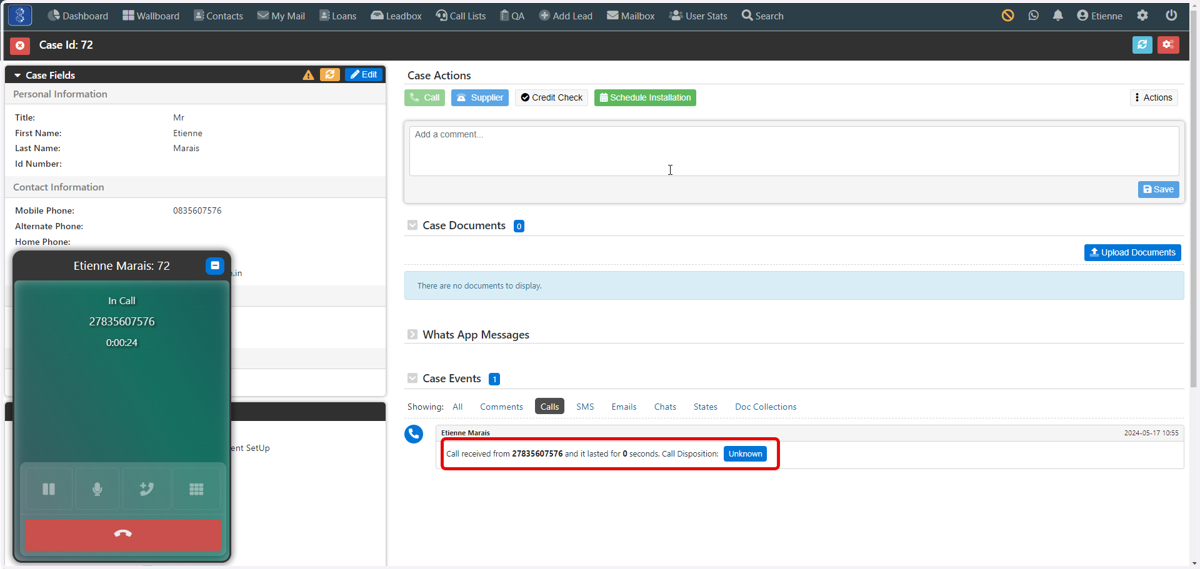
Task: Open the Etienne user menu
Action: (1100, 16)
